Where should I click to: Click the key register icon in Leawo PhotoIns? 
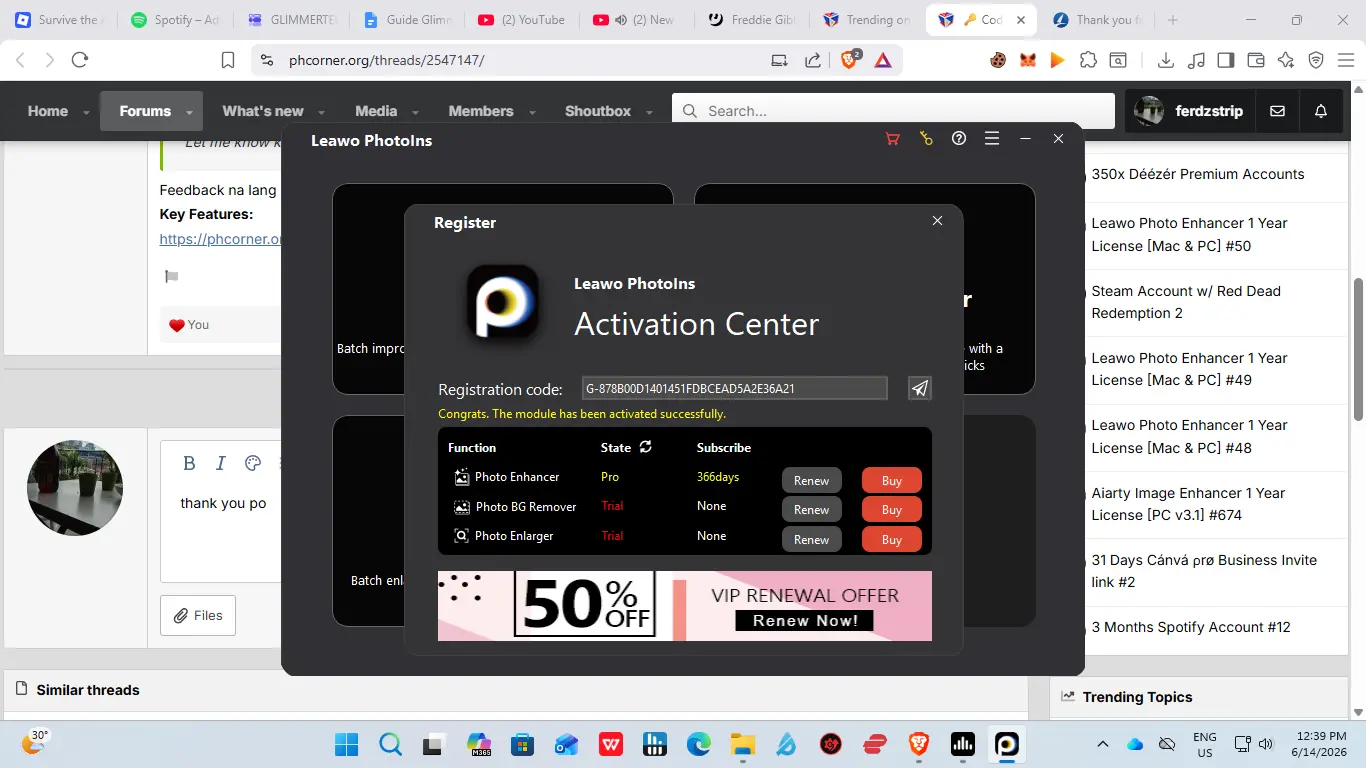coord(926,139)
